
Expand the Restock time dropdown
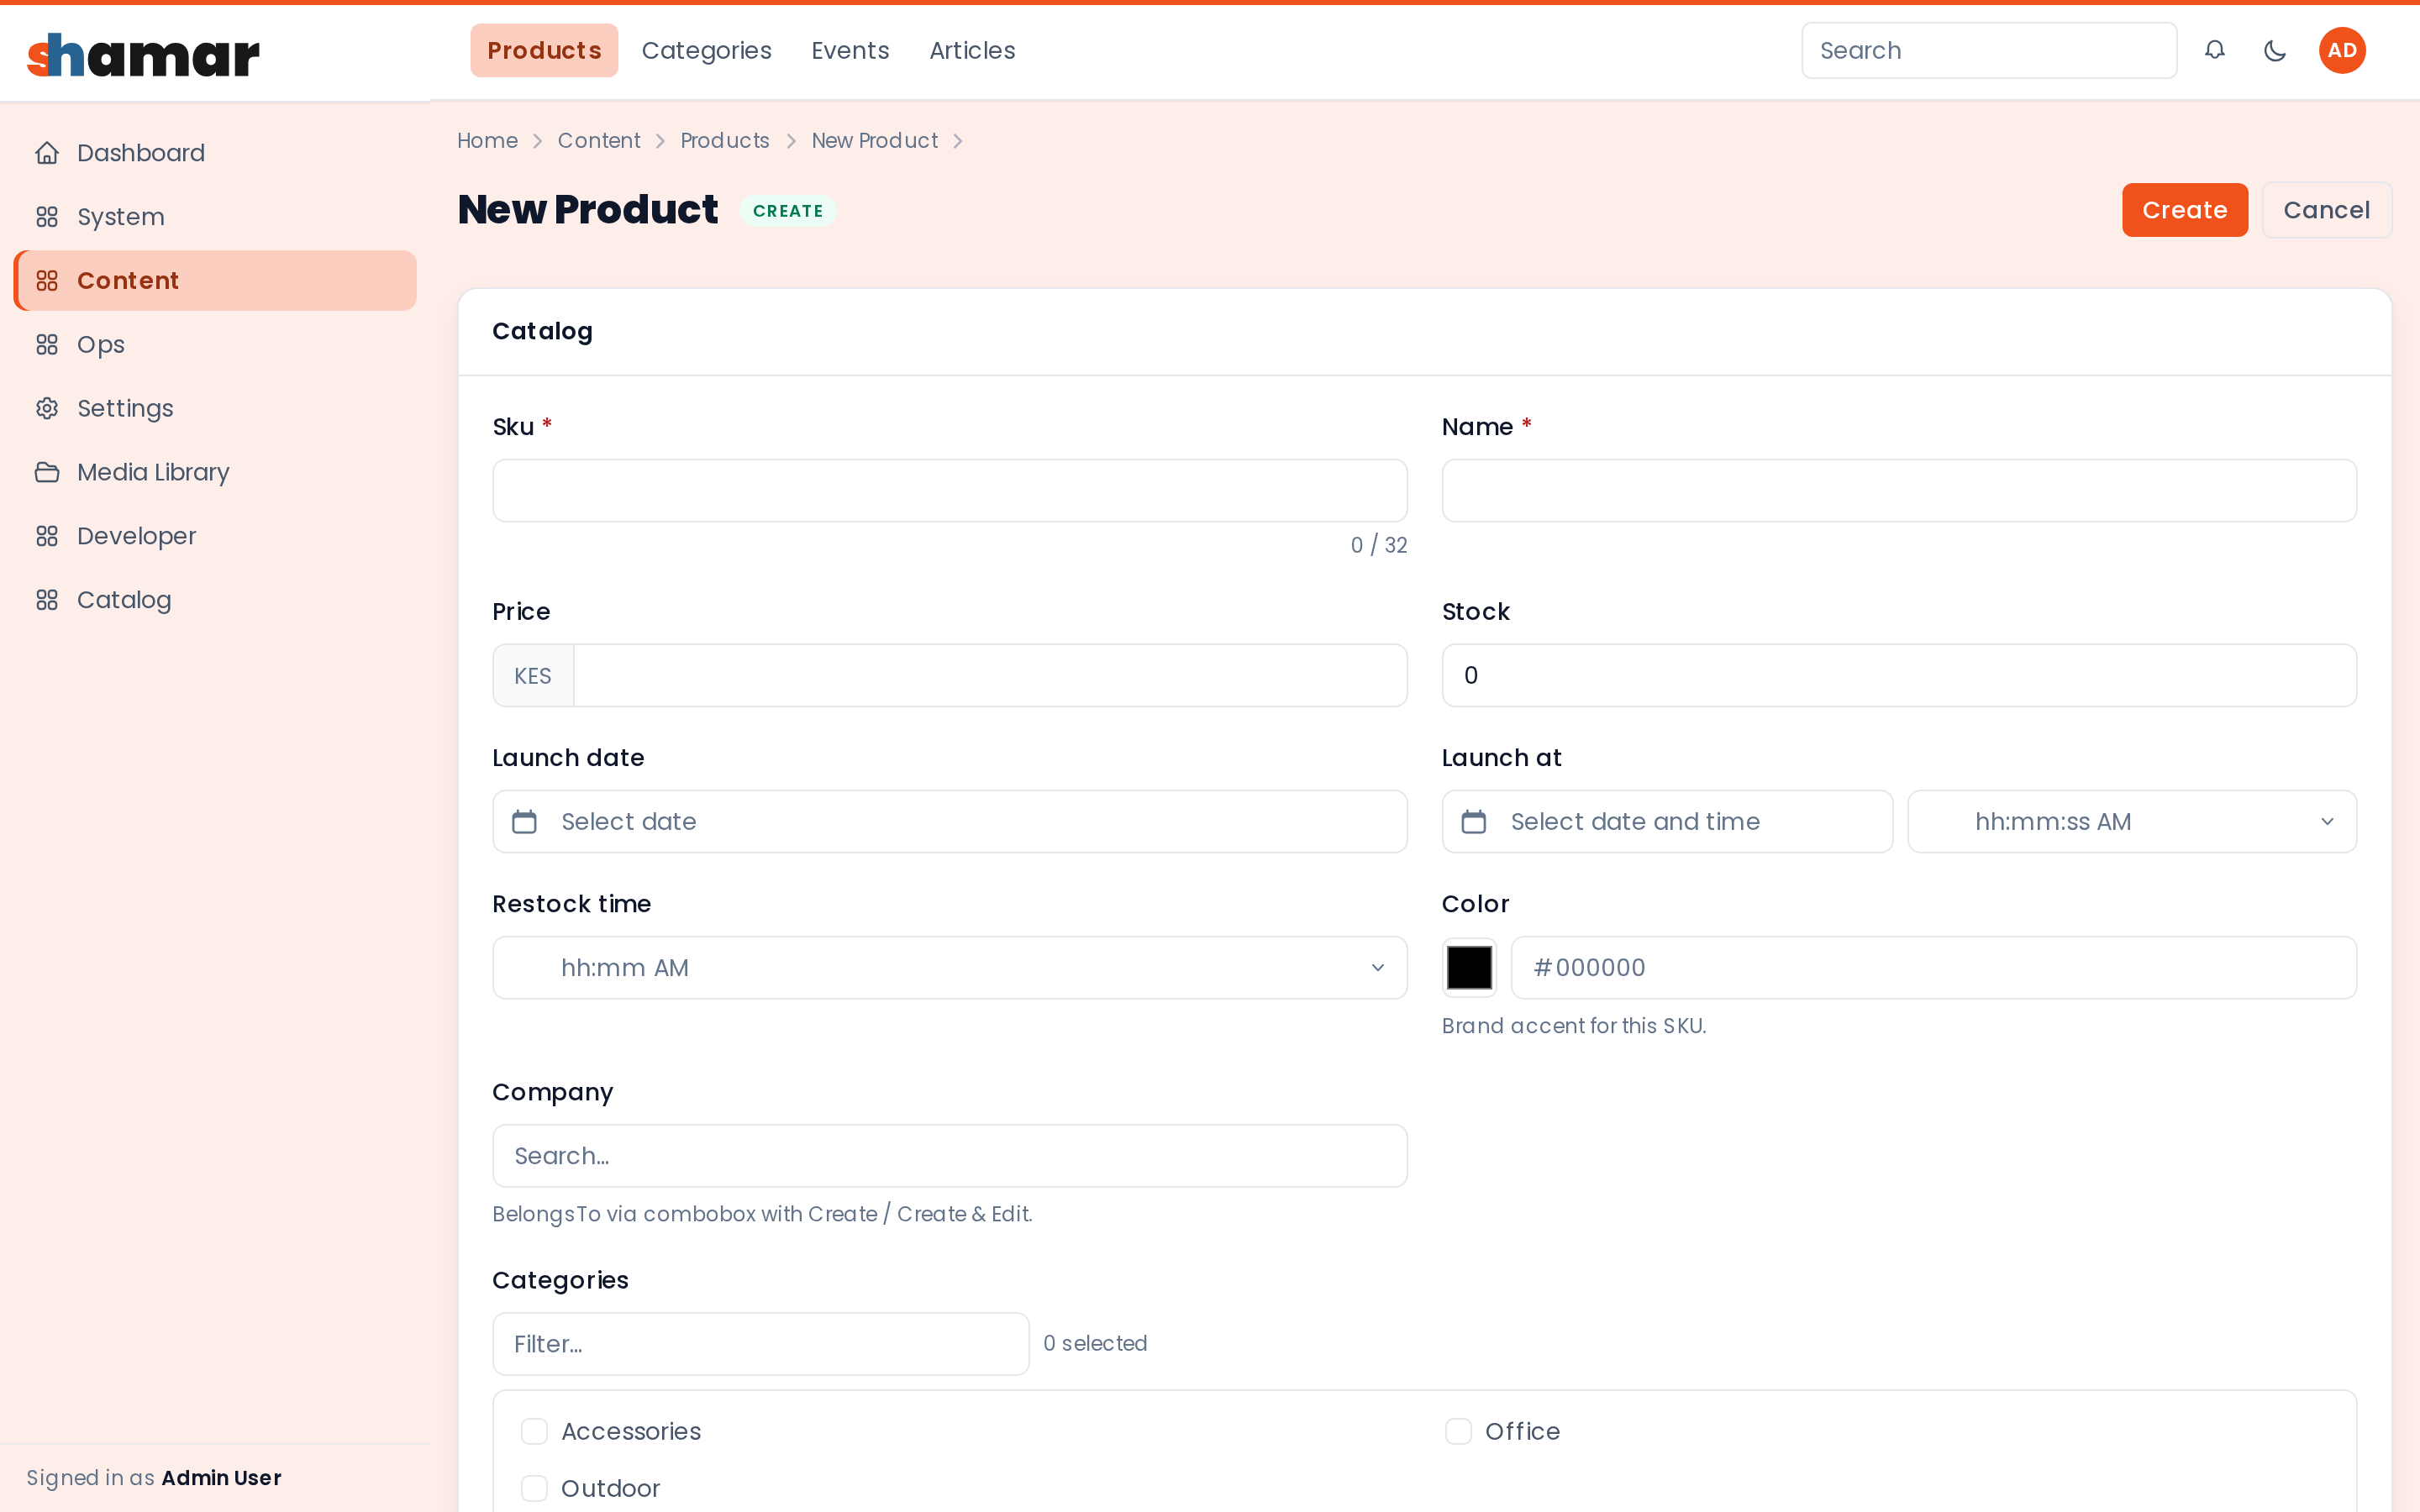(x=949, y=968)
